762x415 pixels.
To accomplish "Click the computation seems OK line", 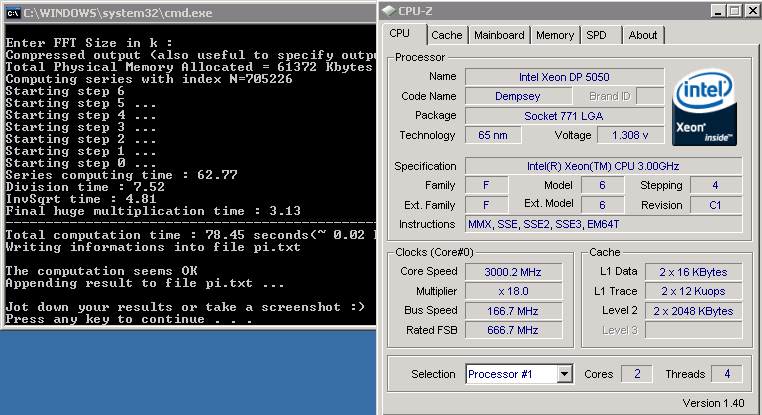I will [102, 271].
